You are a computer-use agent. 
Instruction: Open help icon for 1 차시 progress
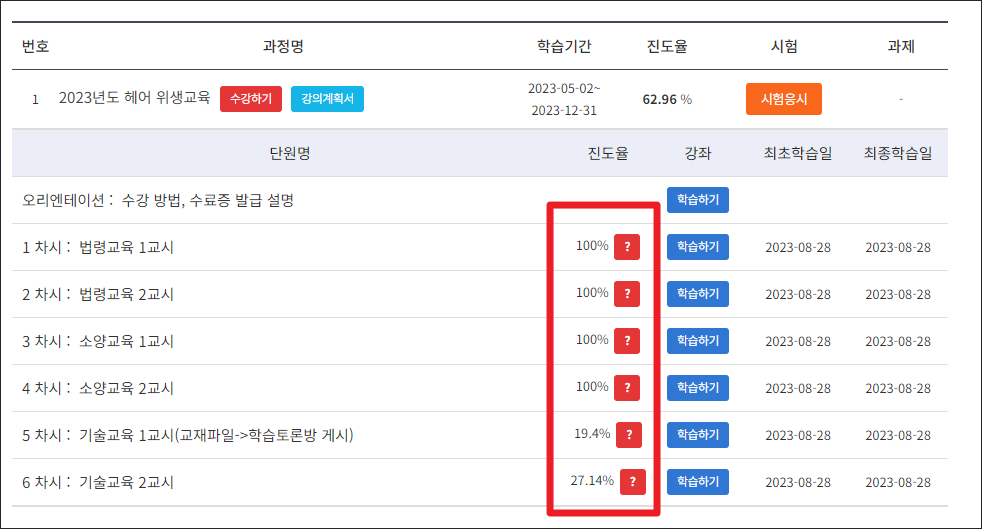(x=627, y=247)
